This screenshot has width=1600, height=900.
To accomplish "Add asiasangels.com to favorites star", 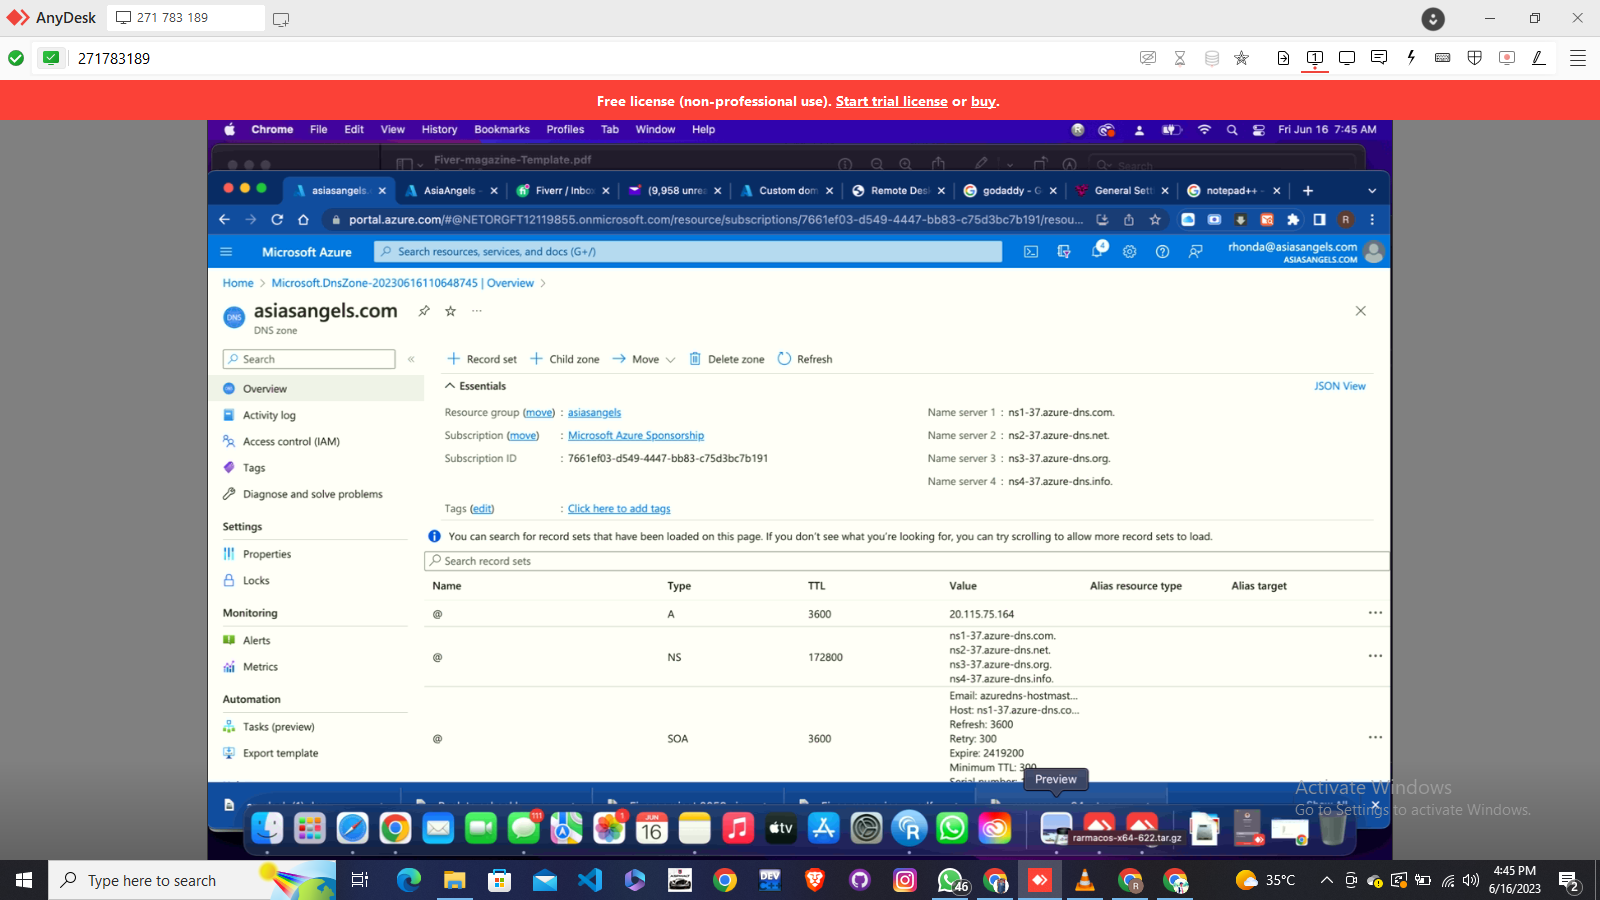I will point(451,311).
